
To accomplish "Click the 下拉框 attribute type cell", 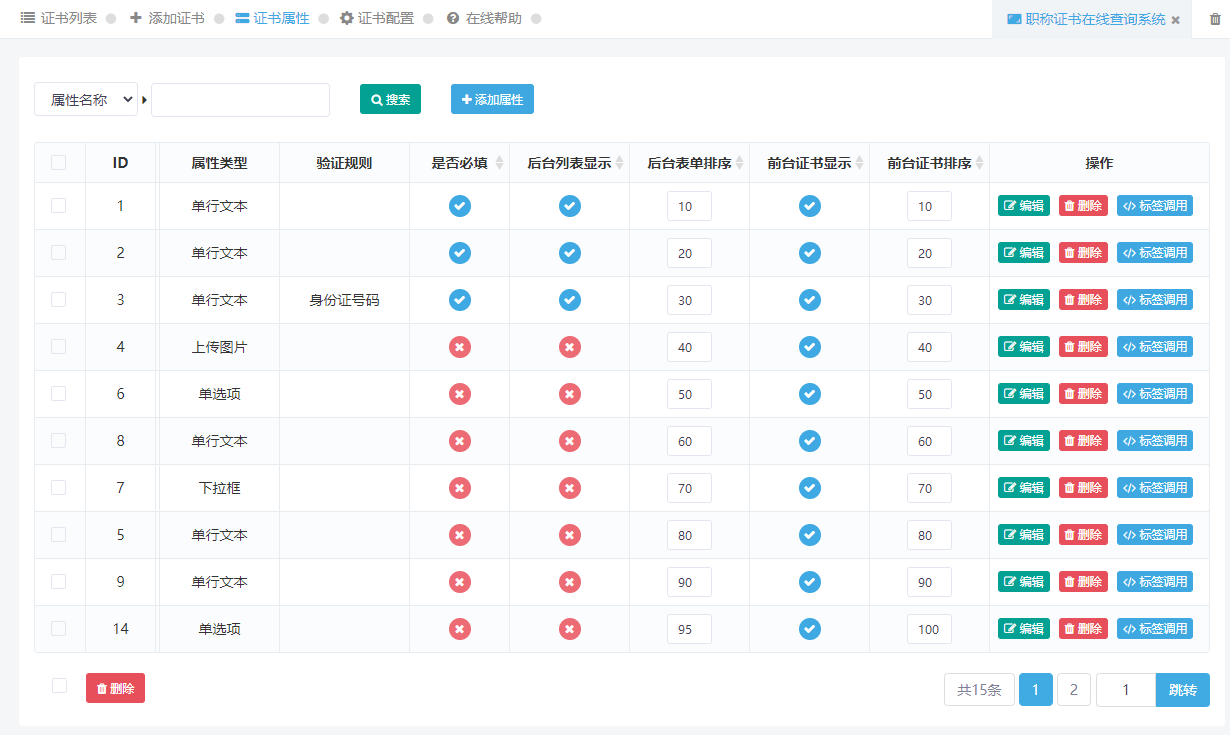I will (220, 488).
